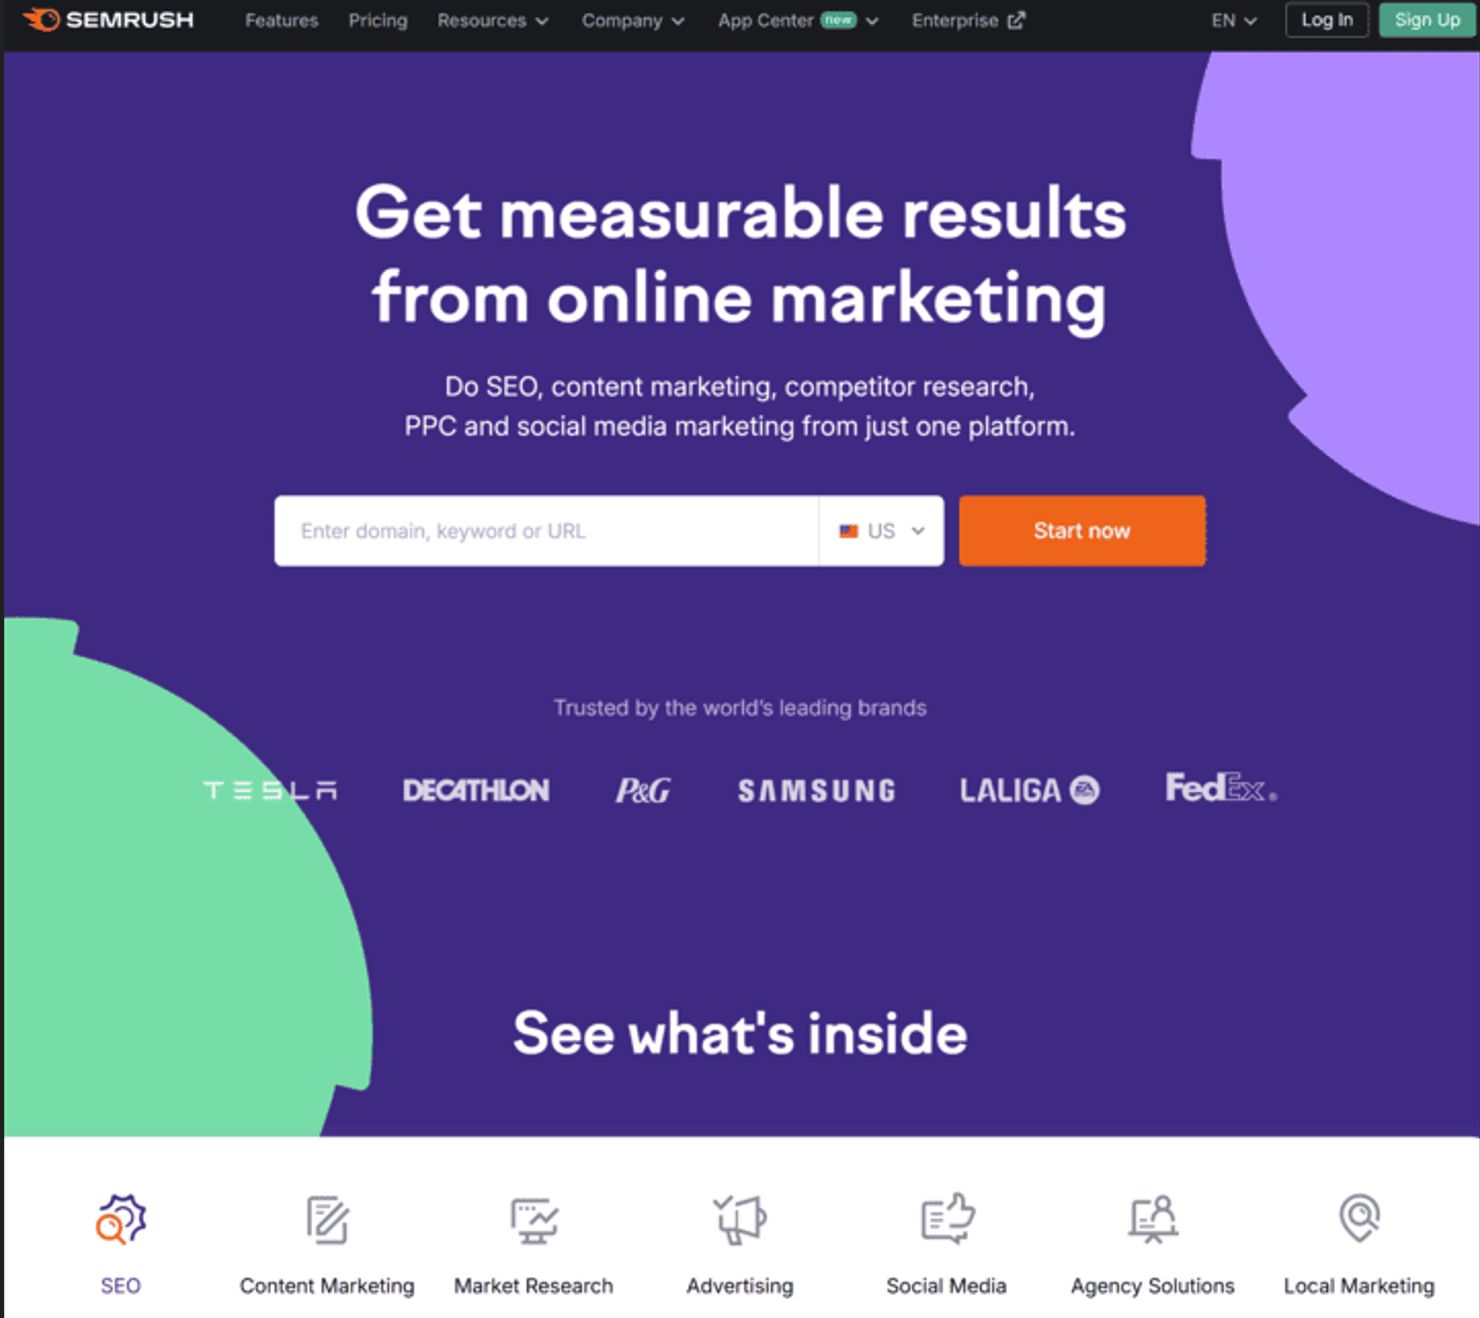Click the green Sign Up button
Image resolution: width=1480 pixels, height=1318 pixels.
1427,20
